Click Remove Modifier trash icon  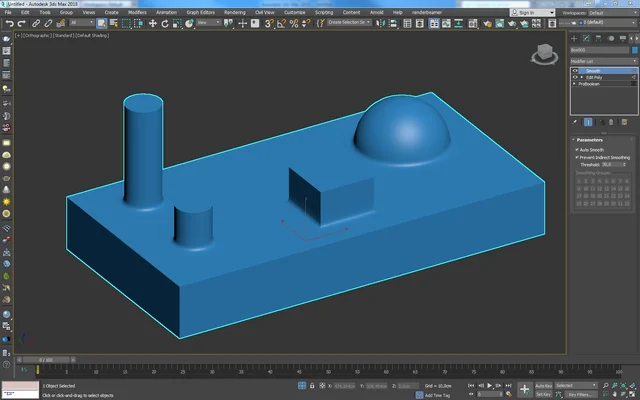[x=611, y=122]
